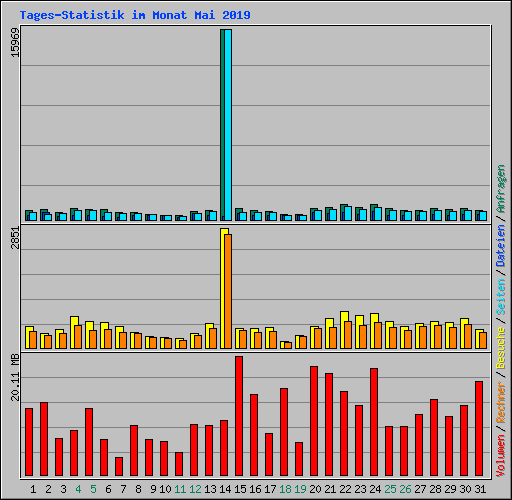
Task: Click the x-axis day label 30
Action: [x=465, y=489]
